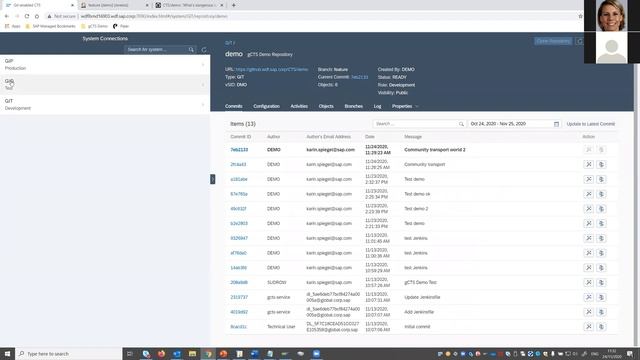
Task: Open Properties tab dropdown arrow
Action: coord(417,106)
